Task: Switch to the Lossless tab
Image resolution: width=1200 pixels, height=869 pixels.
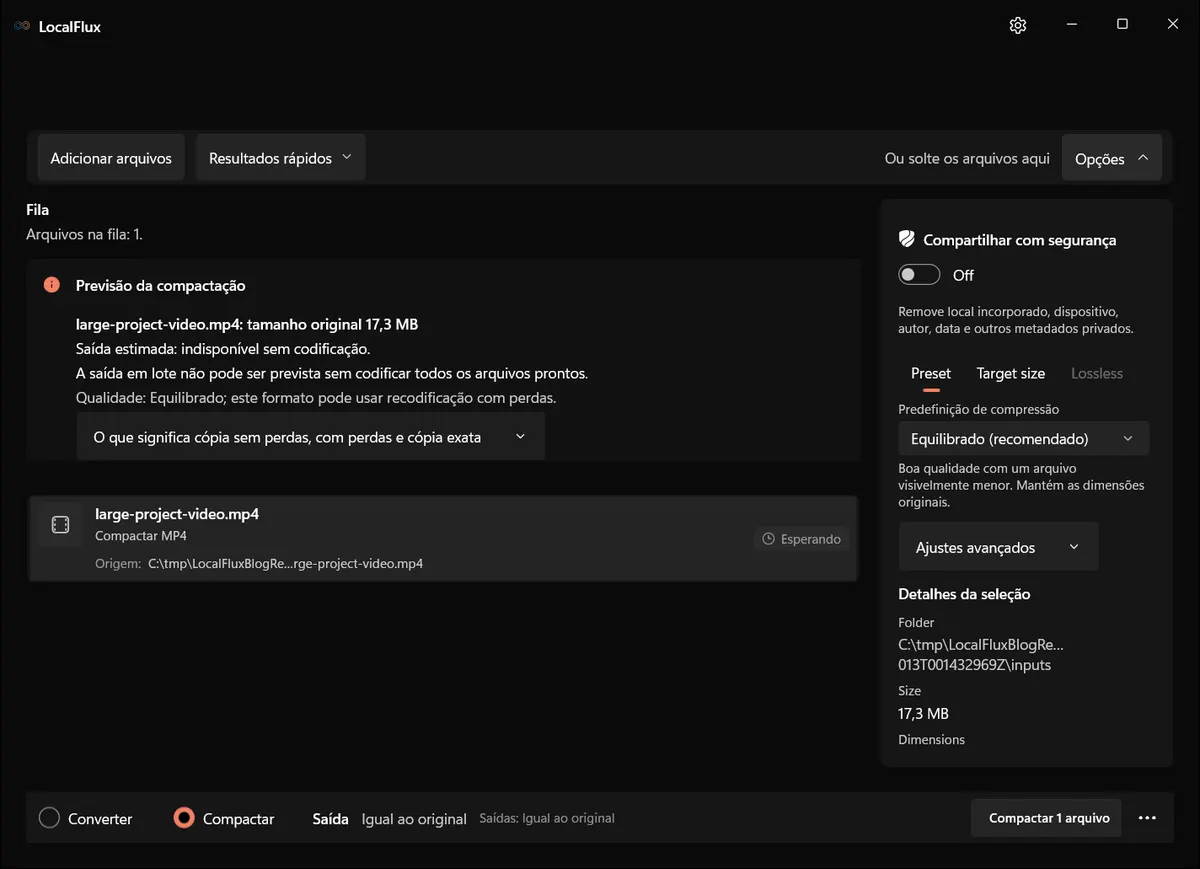Action: (1097, 374)
